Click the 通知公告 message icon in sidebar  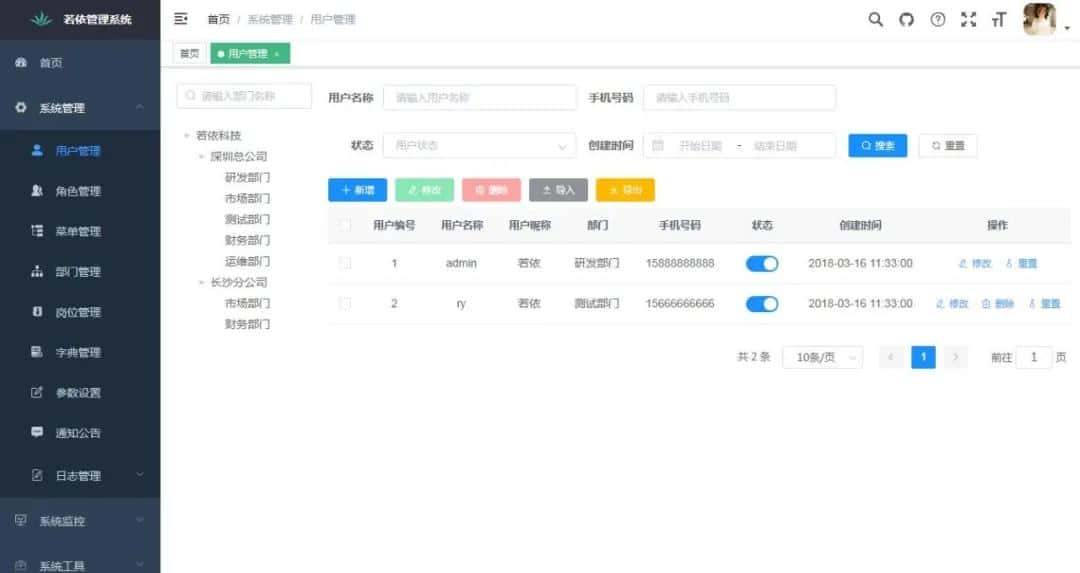pyautogui.click(x=37, y=433)
